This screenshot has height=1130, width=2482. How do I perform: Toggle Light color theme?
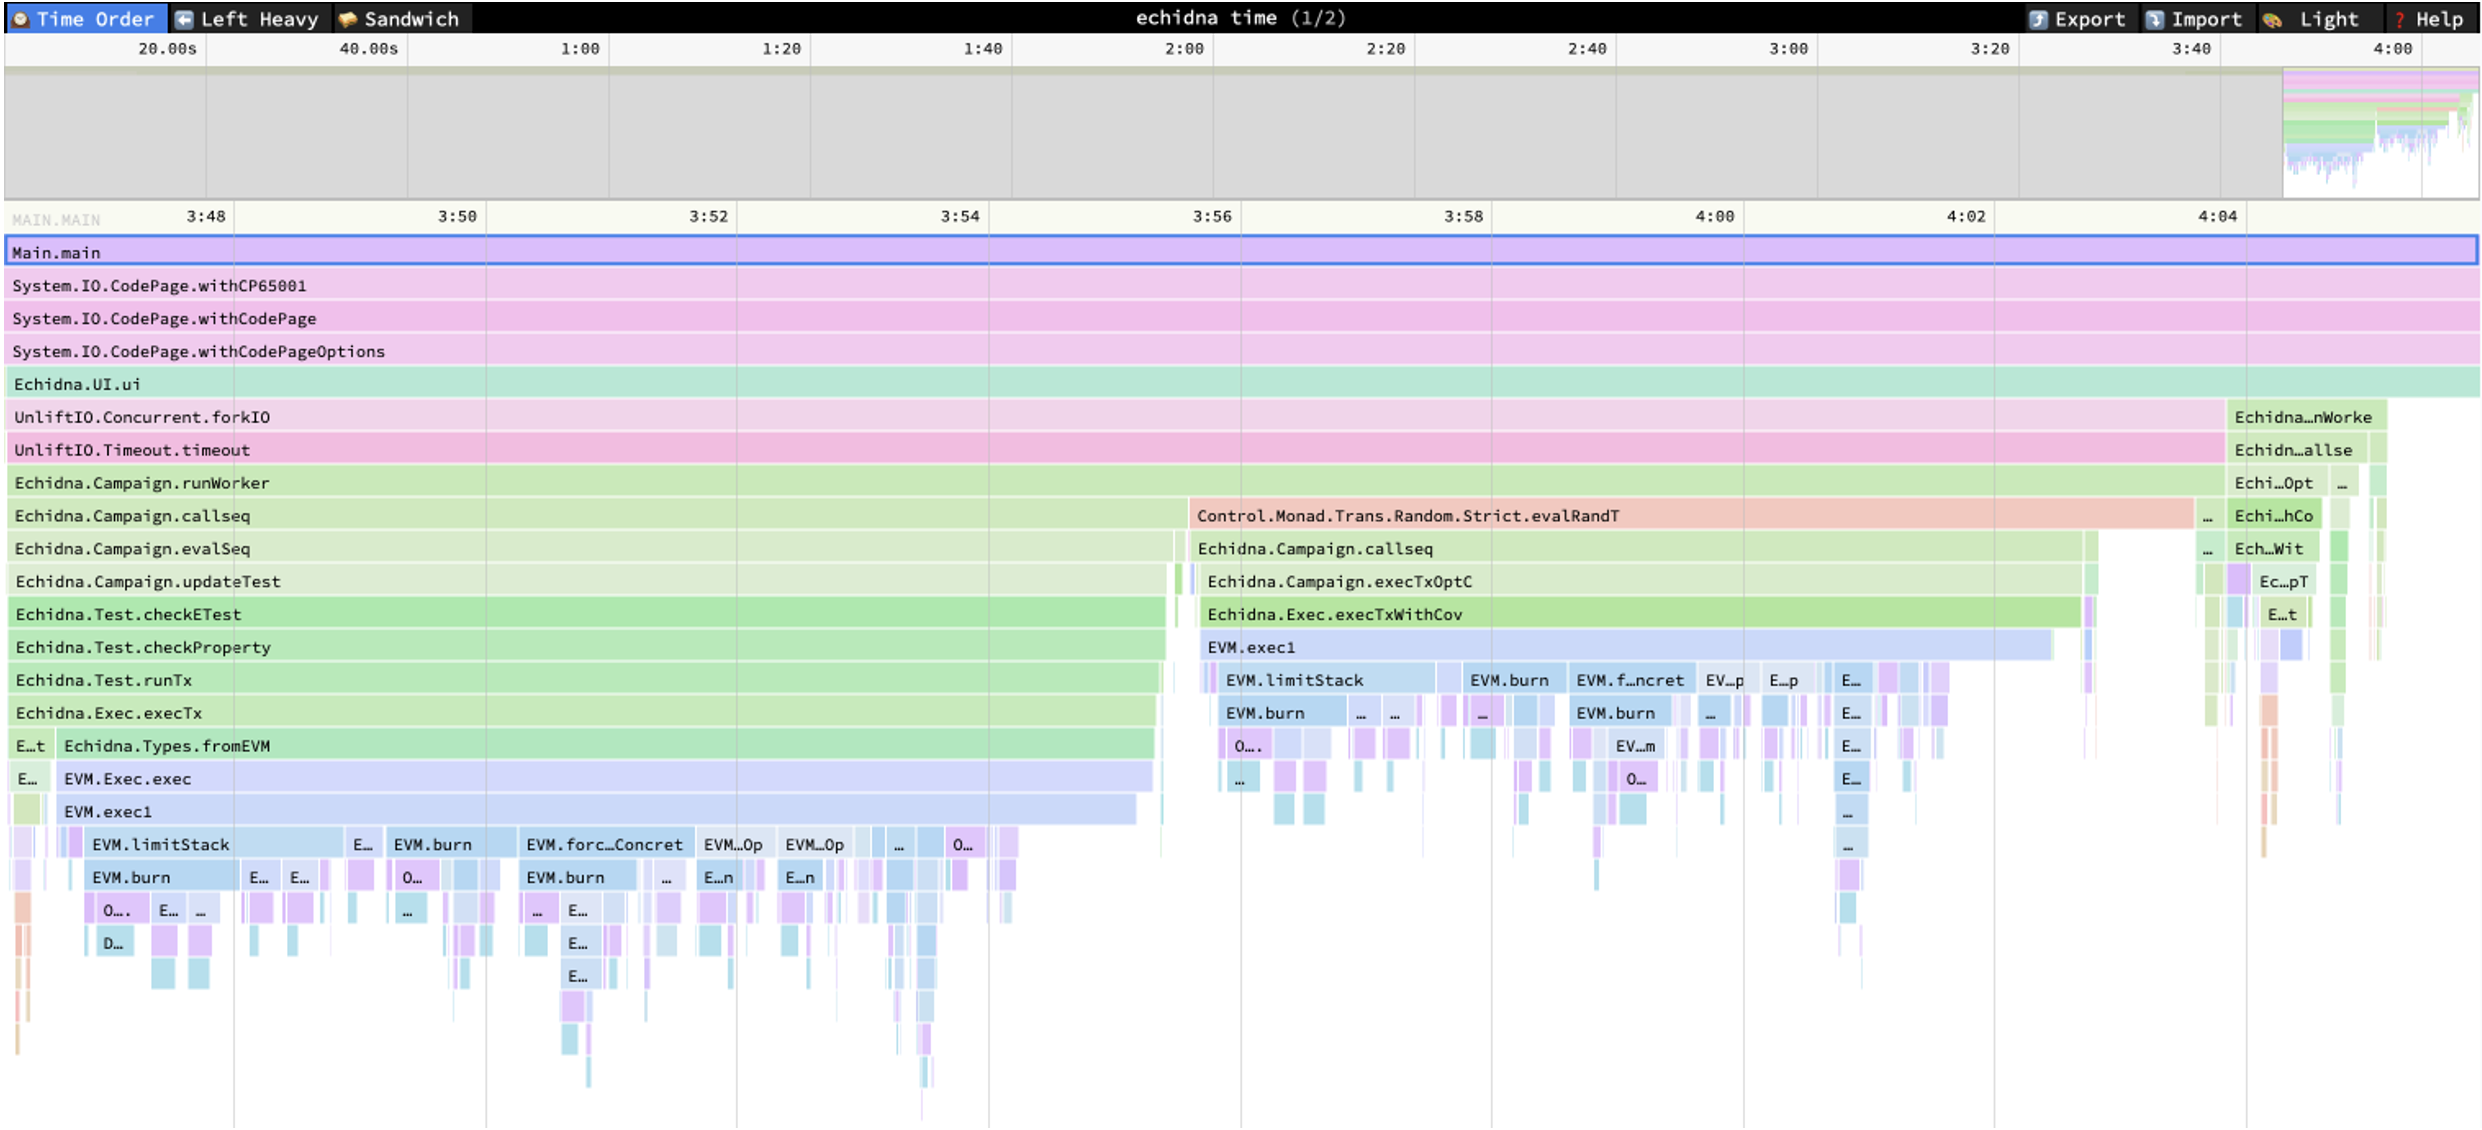tap(2328, 19)
